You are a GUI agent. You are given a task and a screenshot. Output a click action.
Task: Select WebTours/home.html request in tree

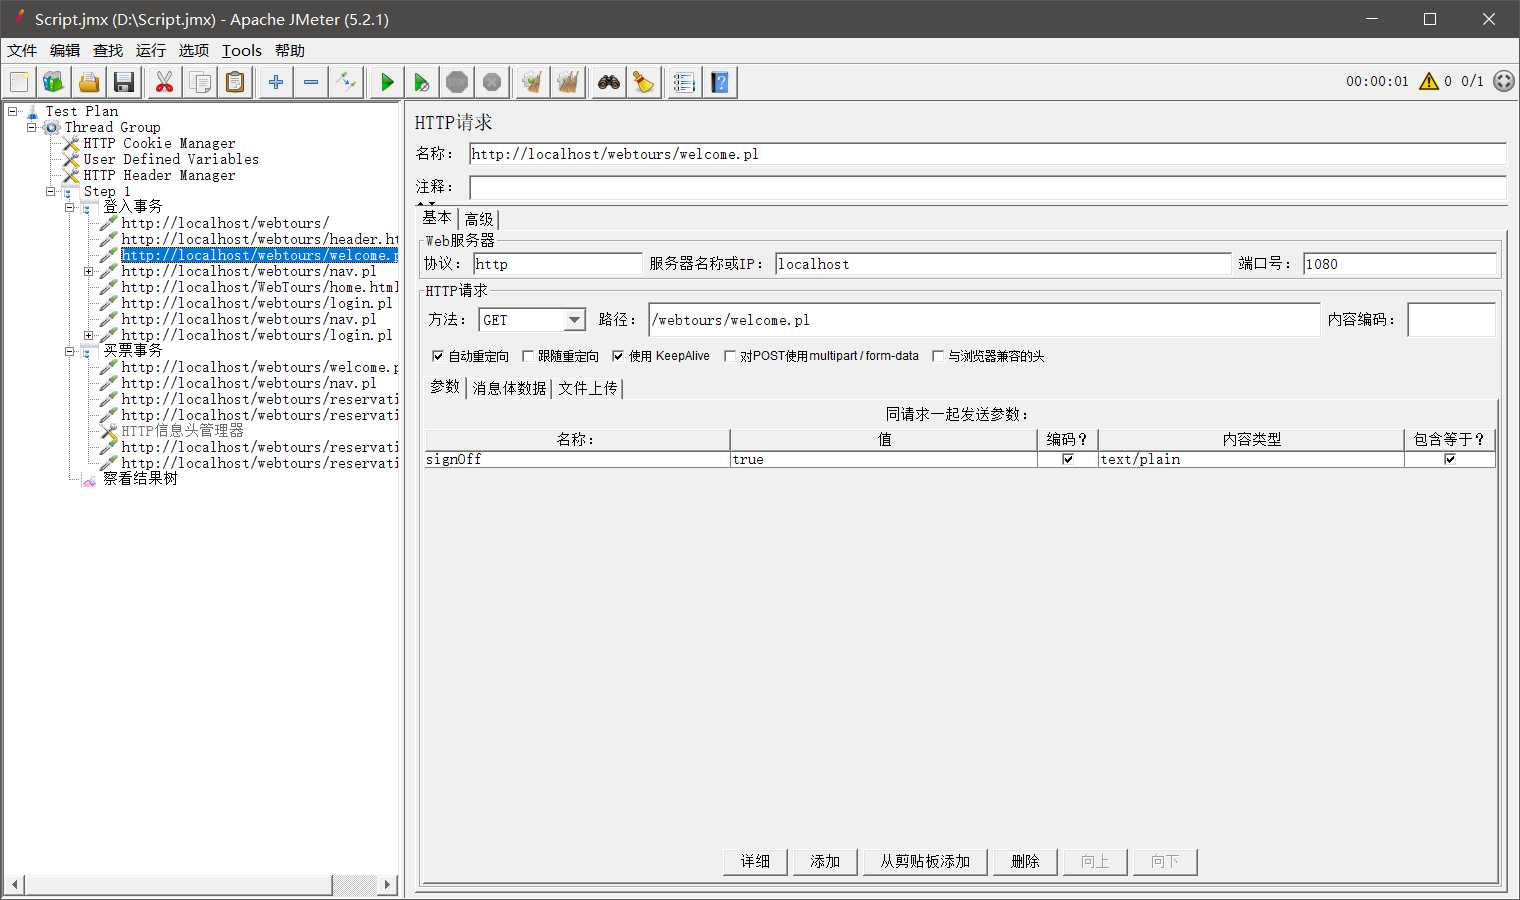[x=259, y=287]
